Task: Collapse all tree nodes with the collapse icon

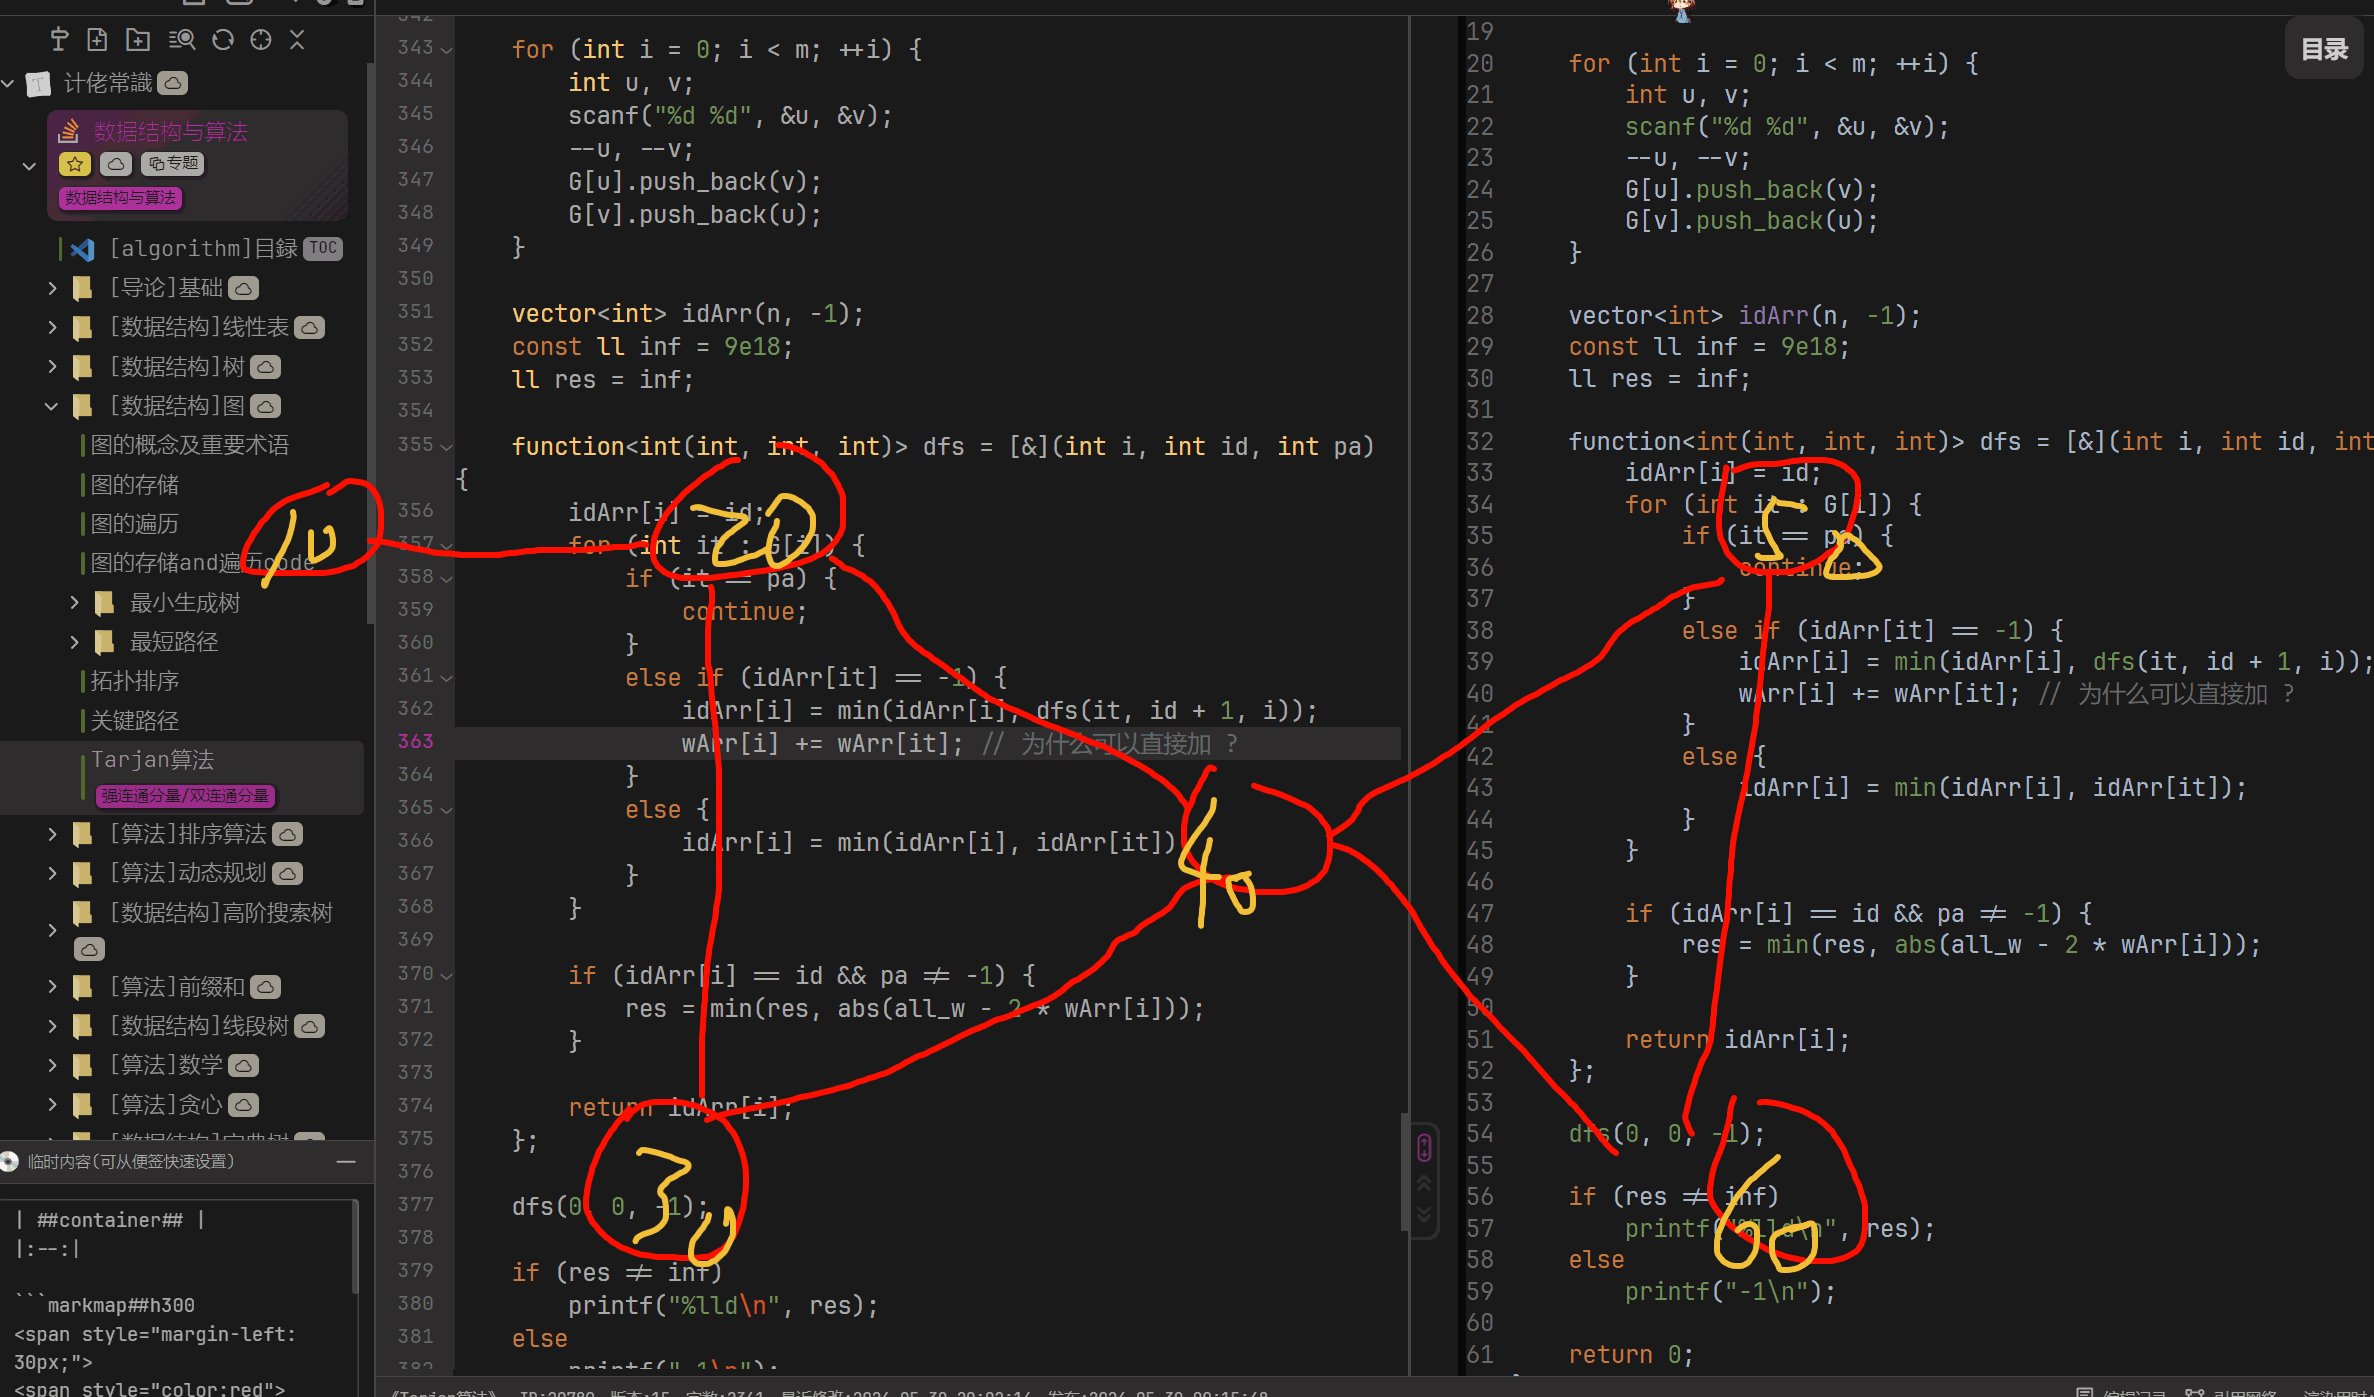Action: coord(297,40)
